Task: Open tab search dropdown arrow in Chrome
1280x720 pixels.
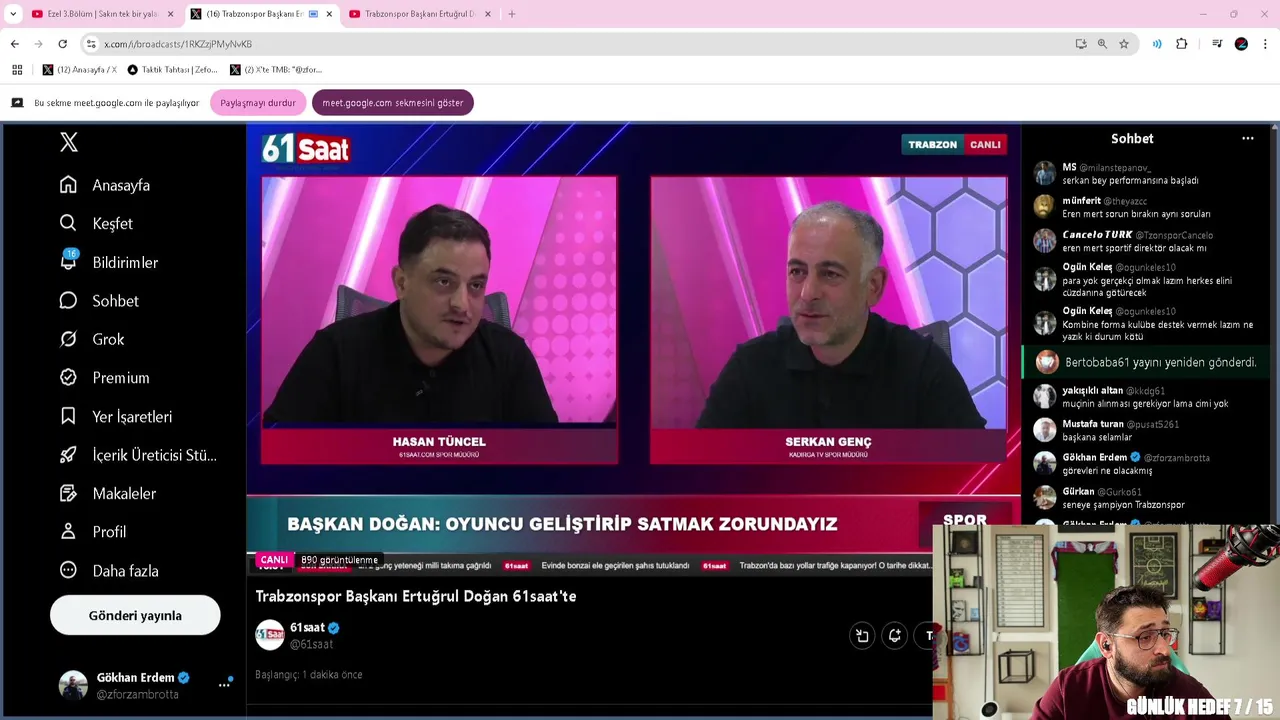Action: pos(13,14)
